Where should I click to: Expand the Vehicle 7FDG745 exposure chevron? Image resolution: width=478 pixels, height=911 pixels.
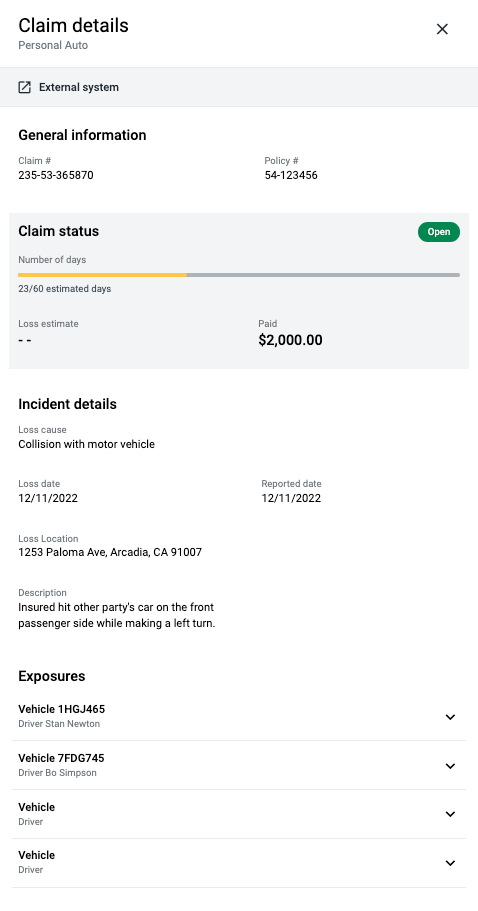(x=450, y=766)
